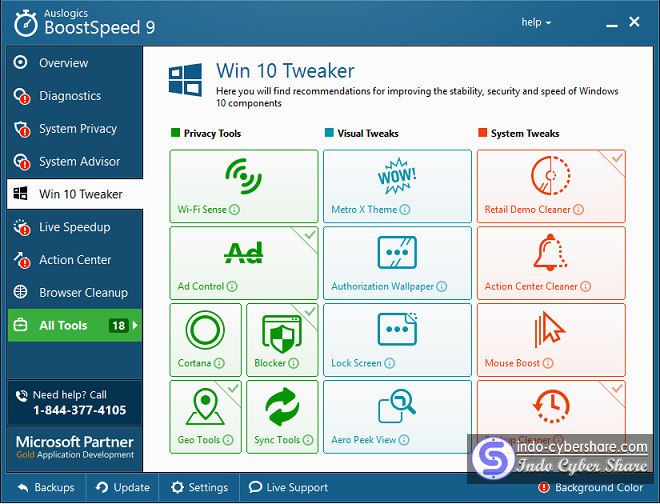The height and width of the screenshot is (504, 660).
Task: Select the Win 10 Tweaker tab
Action: (75, 194)
